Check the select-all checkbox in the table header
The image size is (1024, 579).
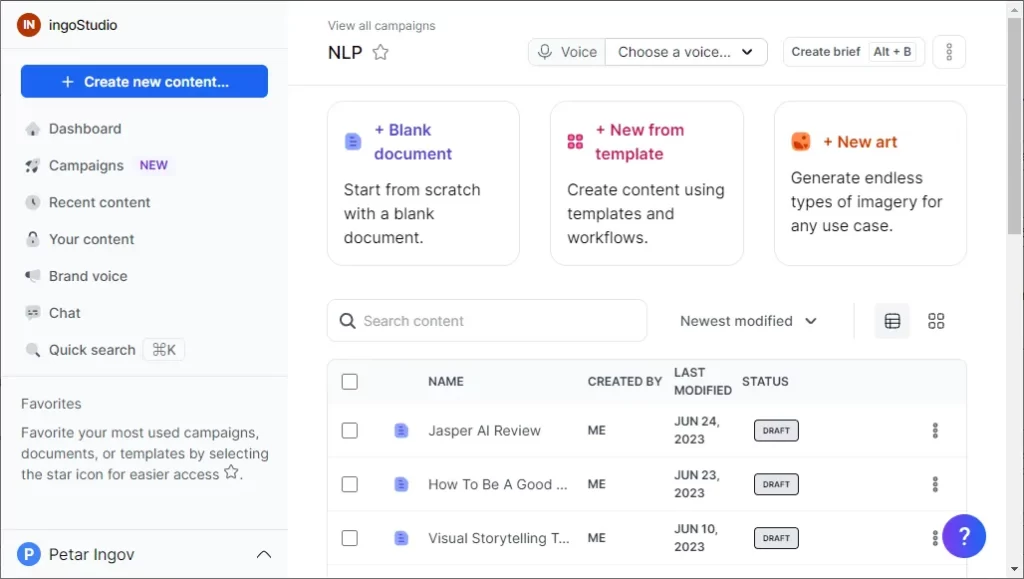(349, 381)
